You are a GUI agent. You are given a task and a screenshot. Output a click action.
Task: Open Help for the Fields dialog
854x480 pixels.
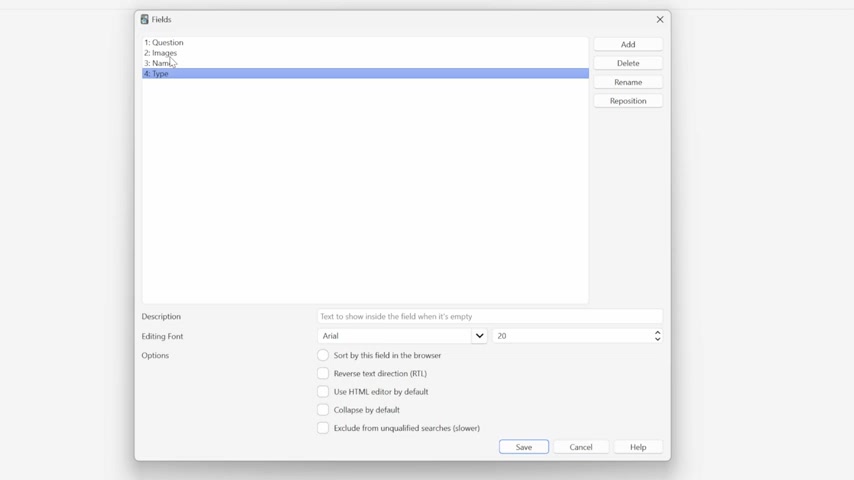(637, 447)
